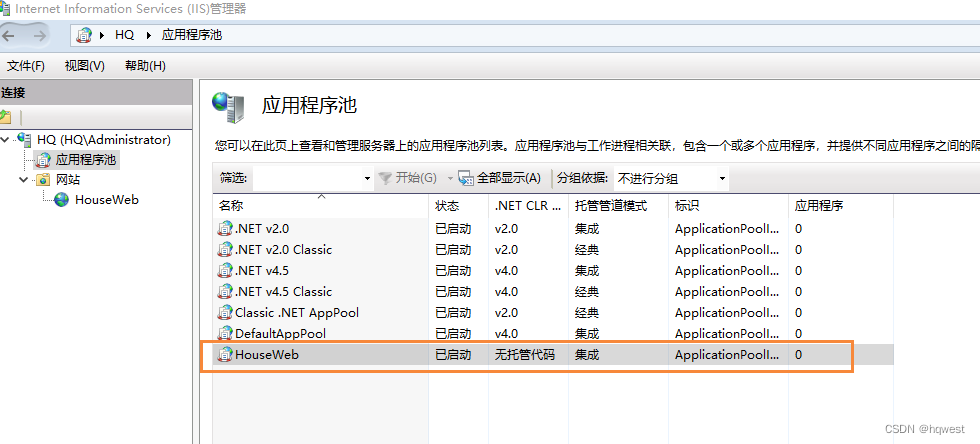Click 已启动 status in HouseWeb row
Viewport: 980px width, 444px height.
point(453,355)
